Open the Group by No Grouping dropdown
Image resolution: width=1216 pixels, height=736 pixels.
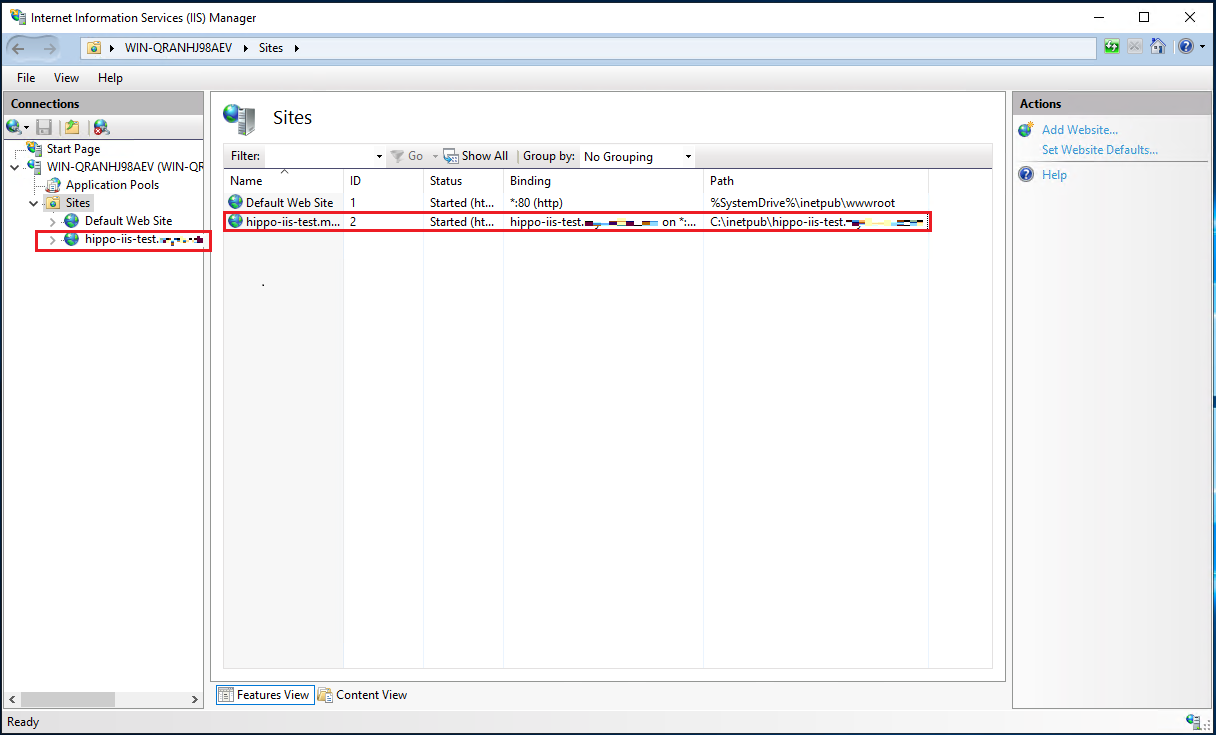tap(638, 157)
